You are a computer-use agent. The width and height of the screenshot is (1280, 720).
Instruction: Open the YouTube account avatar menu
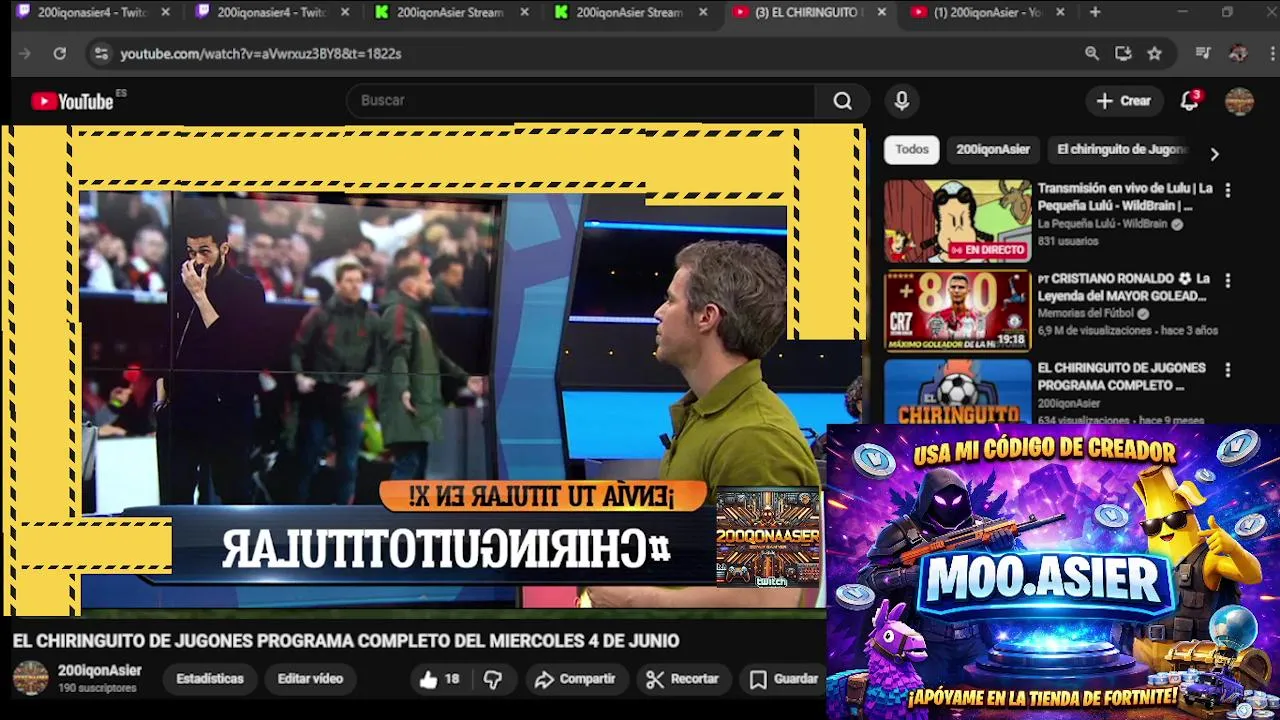[1240, 101]
